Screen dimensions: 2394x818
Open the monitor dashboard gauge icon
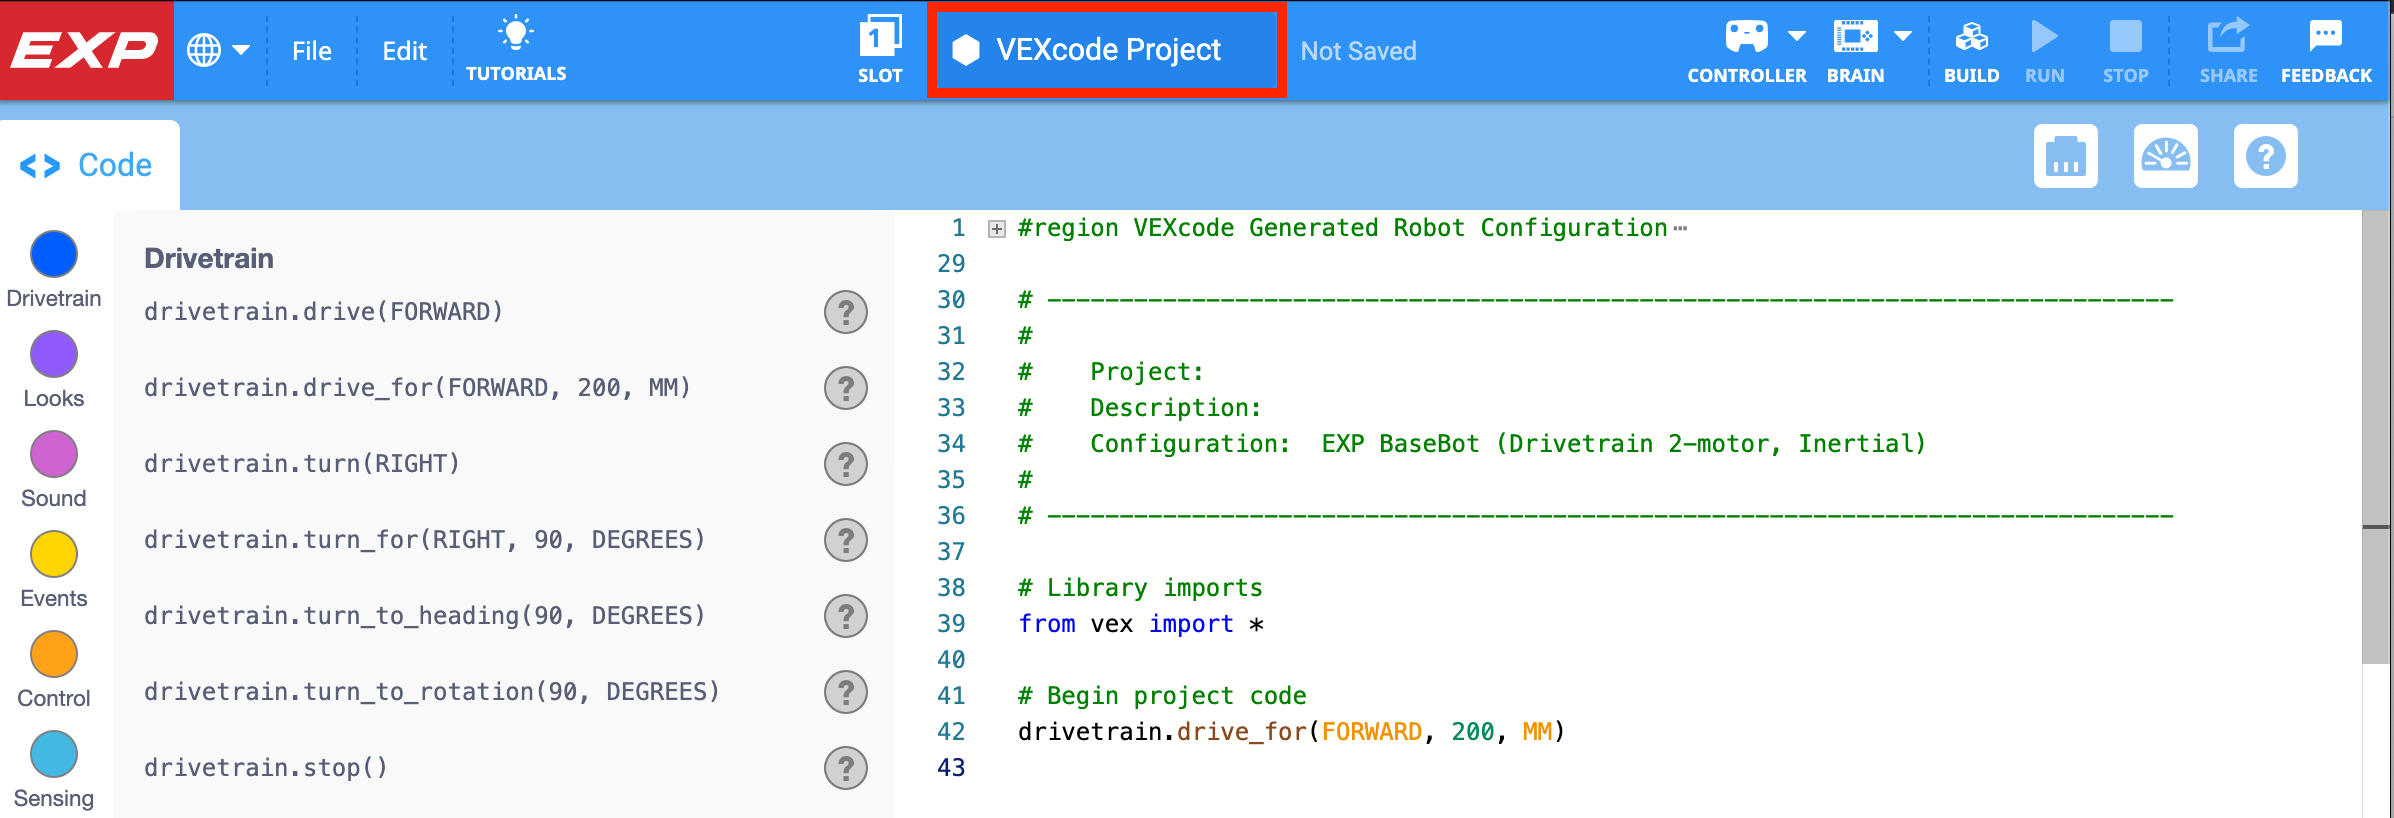[x=2166, y=156]
